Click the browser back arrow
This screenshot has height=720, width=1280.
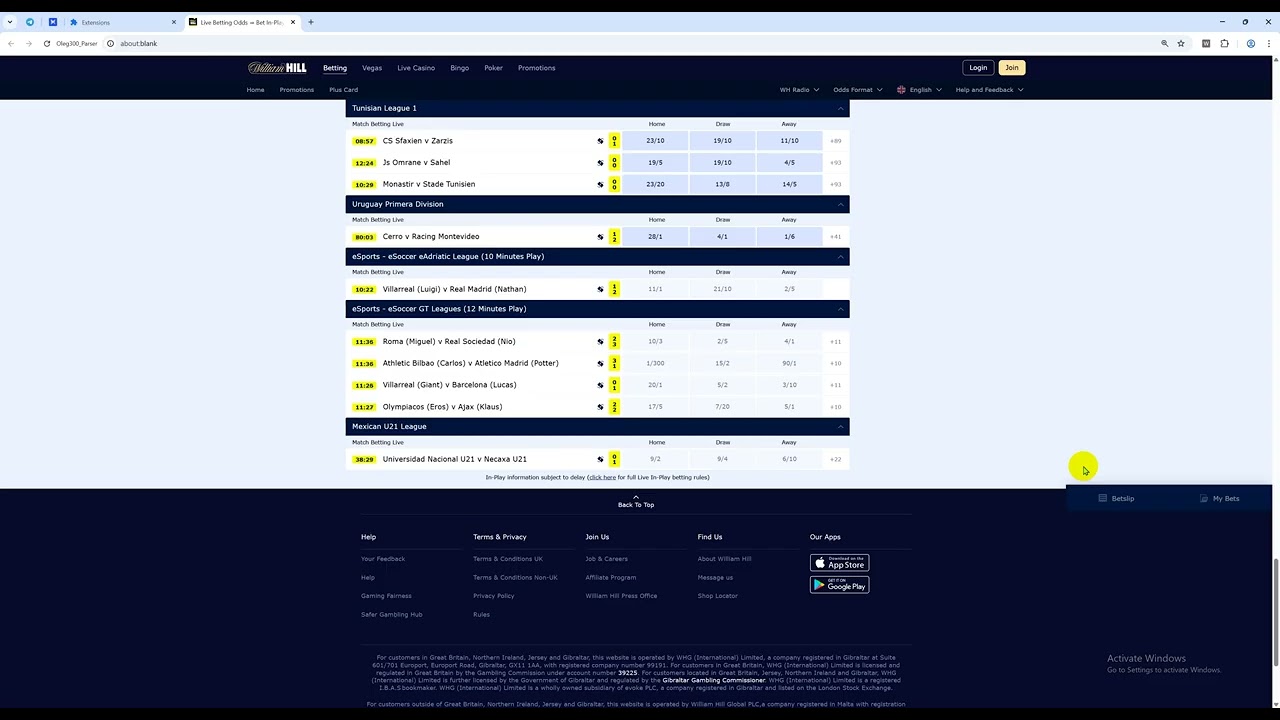(x=11, y=44)
